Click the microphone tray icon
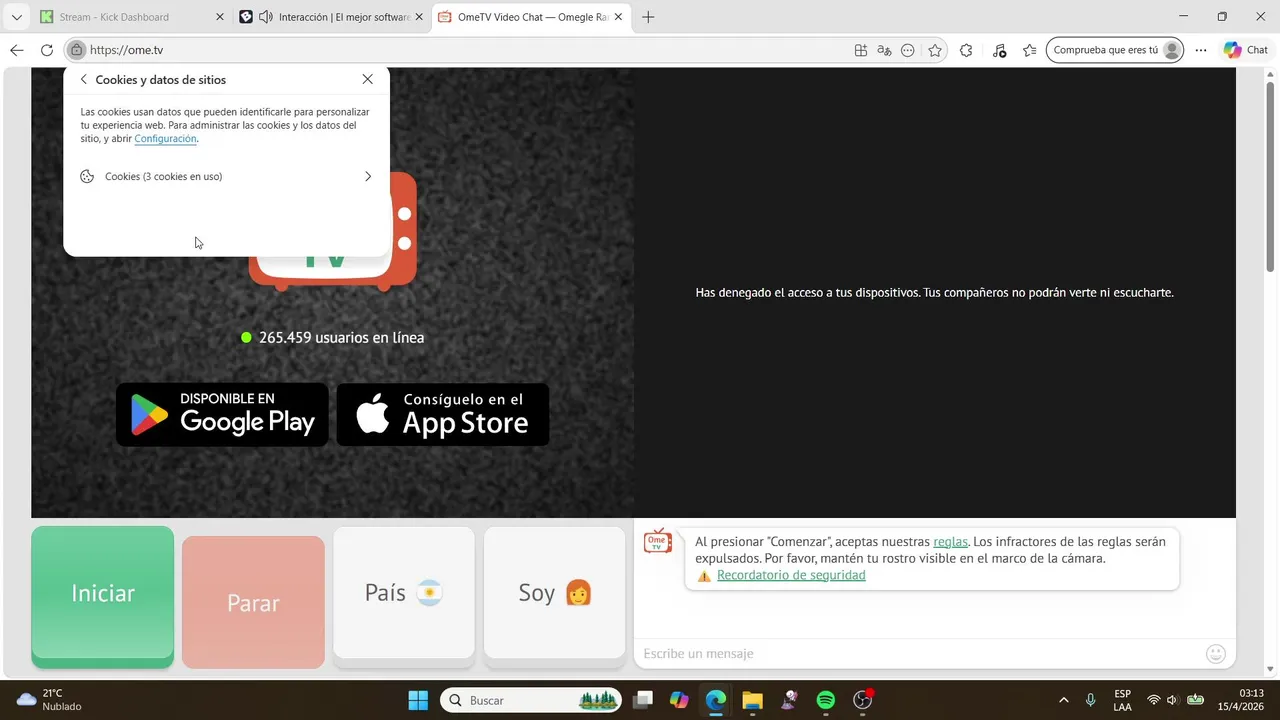The height and width of the screenshot is (720, 1280). click(1090, 700)
